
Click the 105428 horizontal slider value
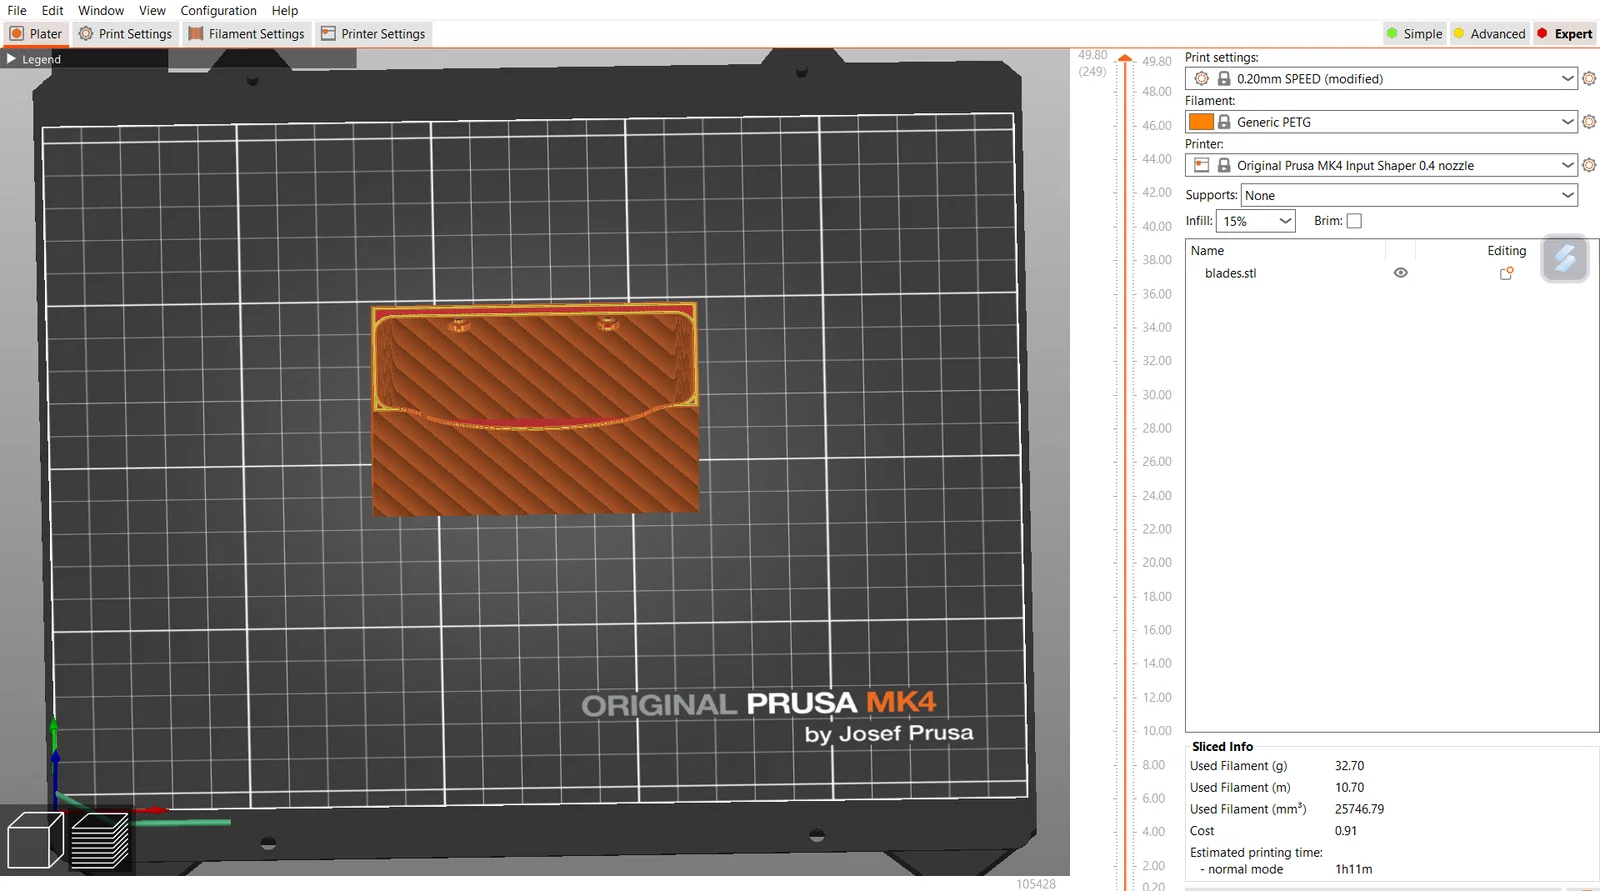tap(1036, 884)
